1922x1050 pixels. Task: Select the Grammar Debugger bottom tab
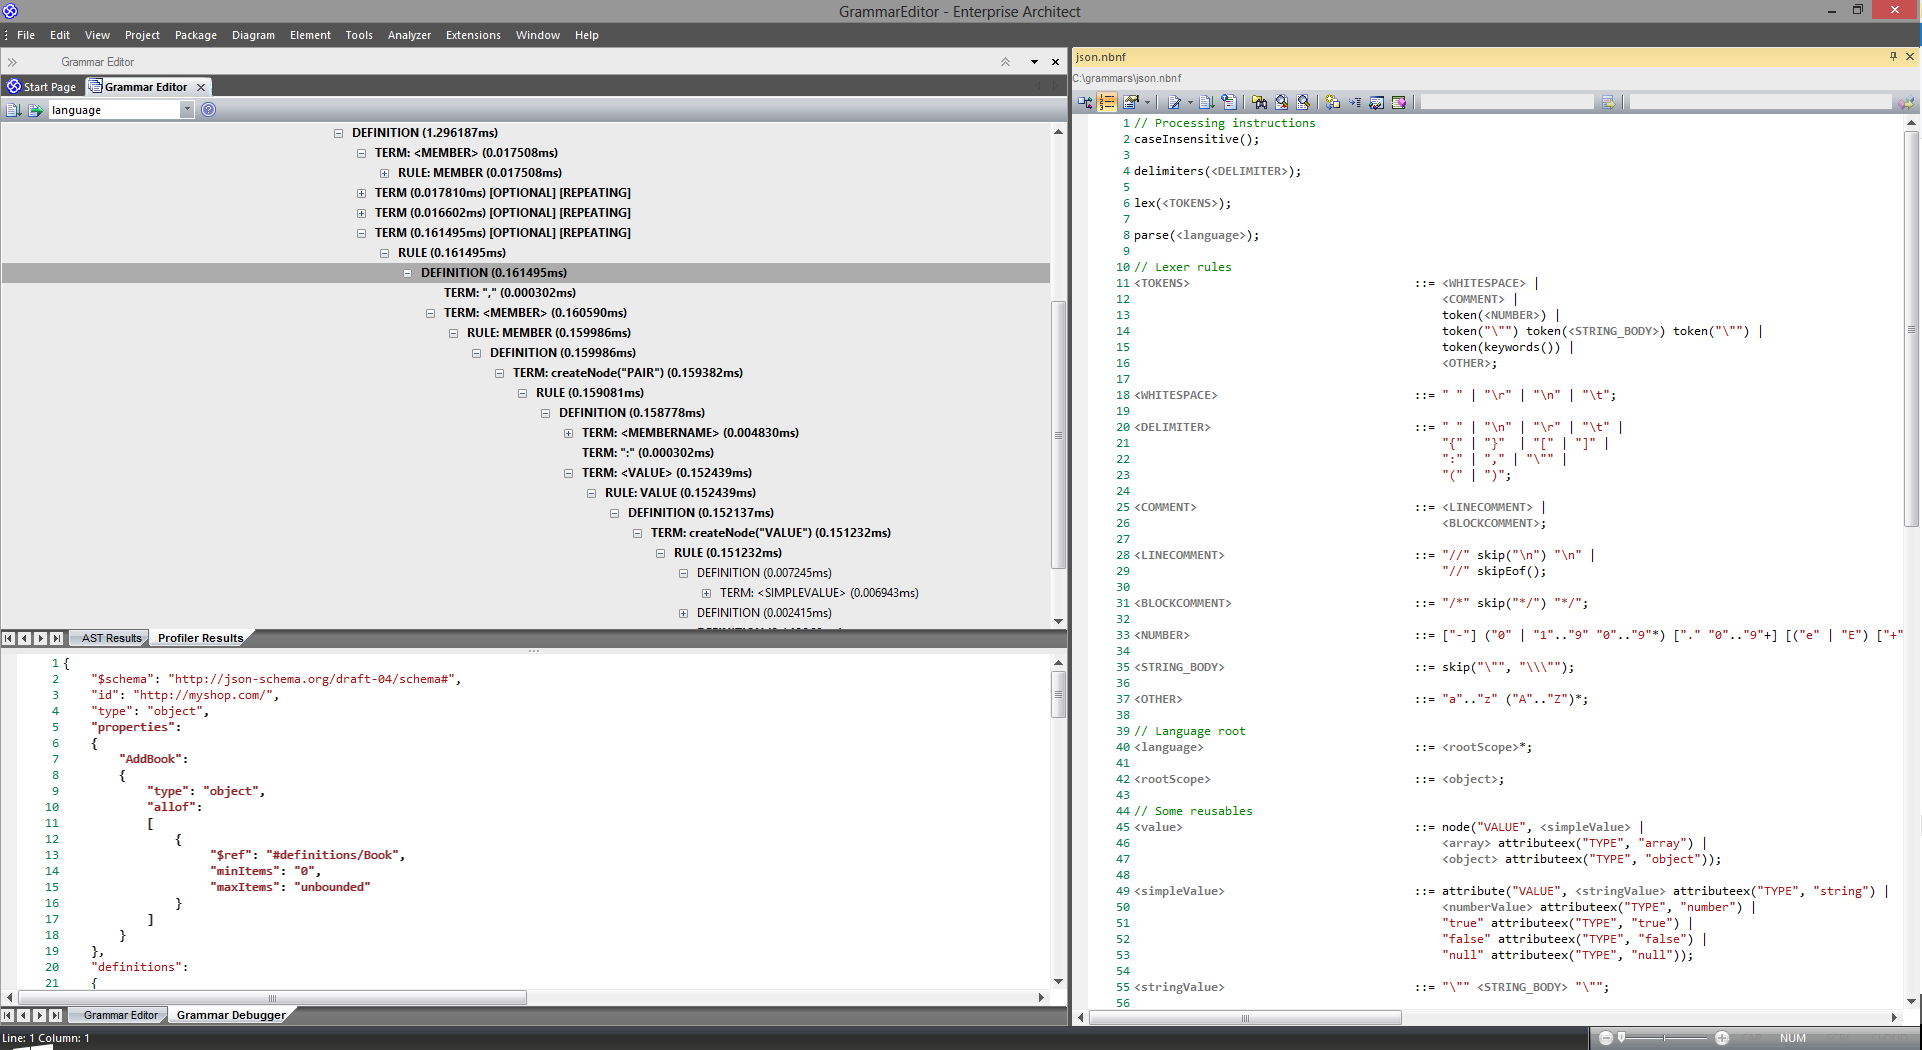[231, 1015]
